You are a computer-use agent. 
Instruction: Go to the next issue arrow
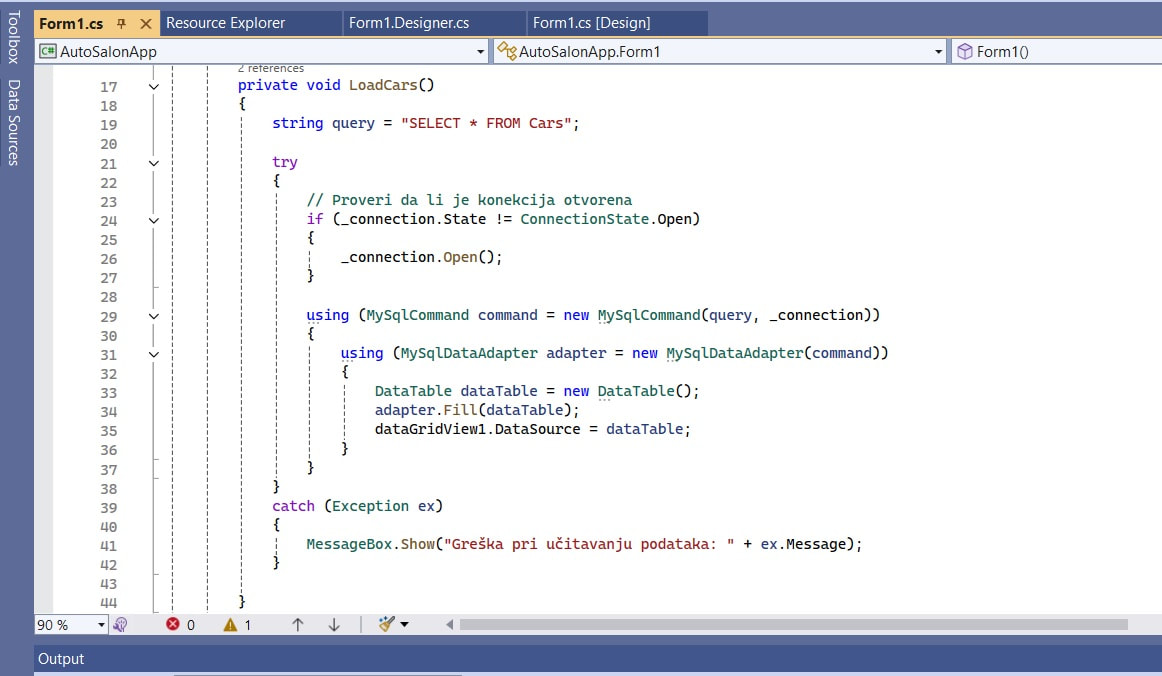tap(334, 625)
